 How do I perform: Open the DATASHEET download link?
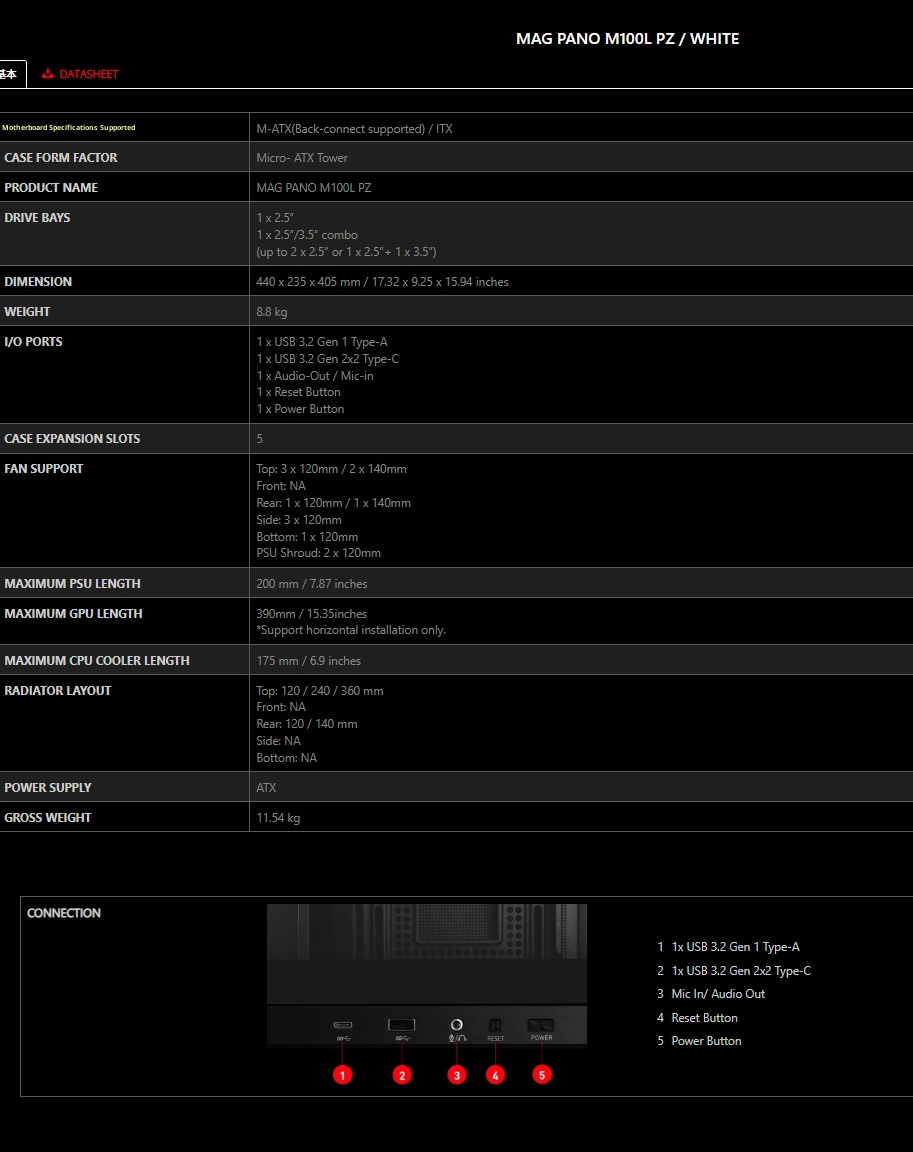click(80, 73)
